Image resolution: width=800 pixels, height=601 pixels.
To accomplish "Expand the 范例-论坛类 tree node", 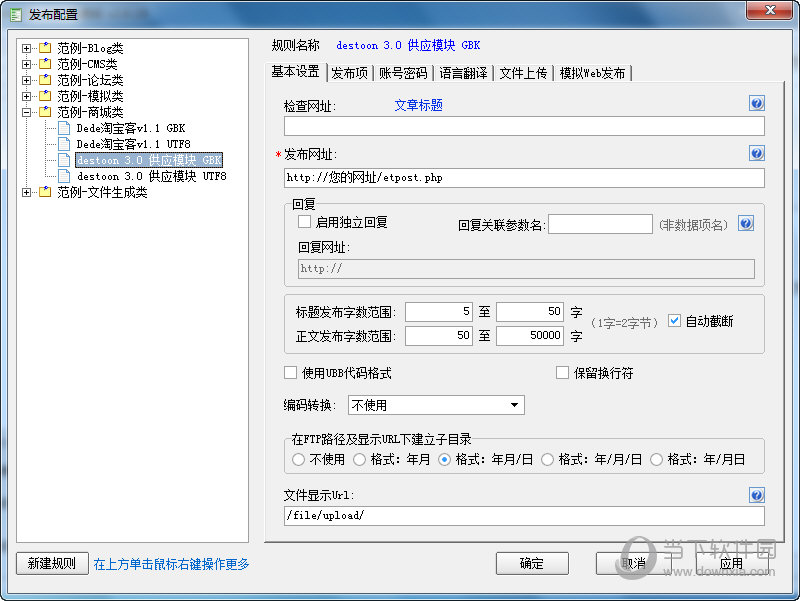I will coord(27,81).
